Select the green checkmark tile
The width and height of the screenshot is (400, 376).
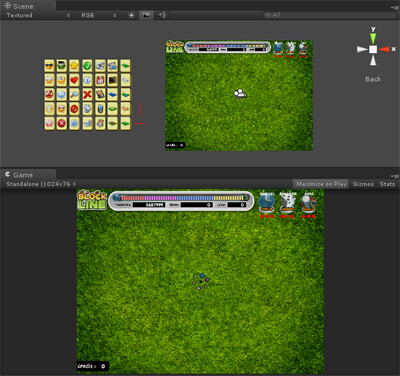[x=87, y=66]
